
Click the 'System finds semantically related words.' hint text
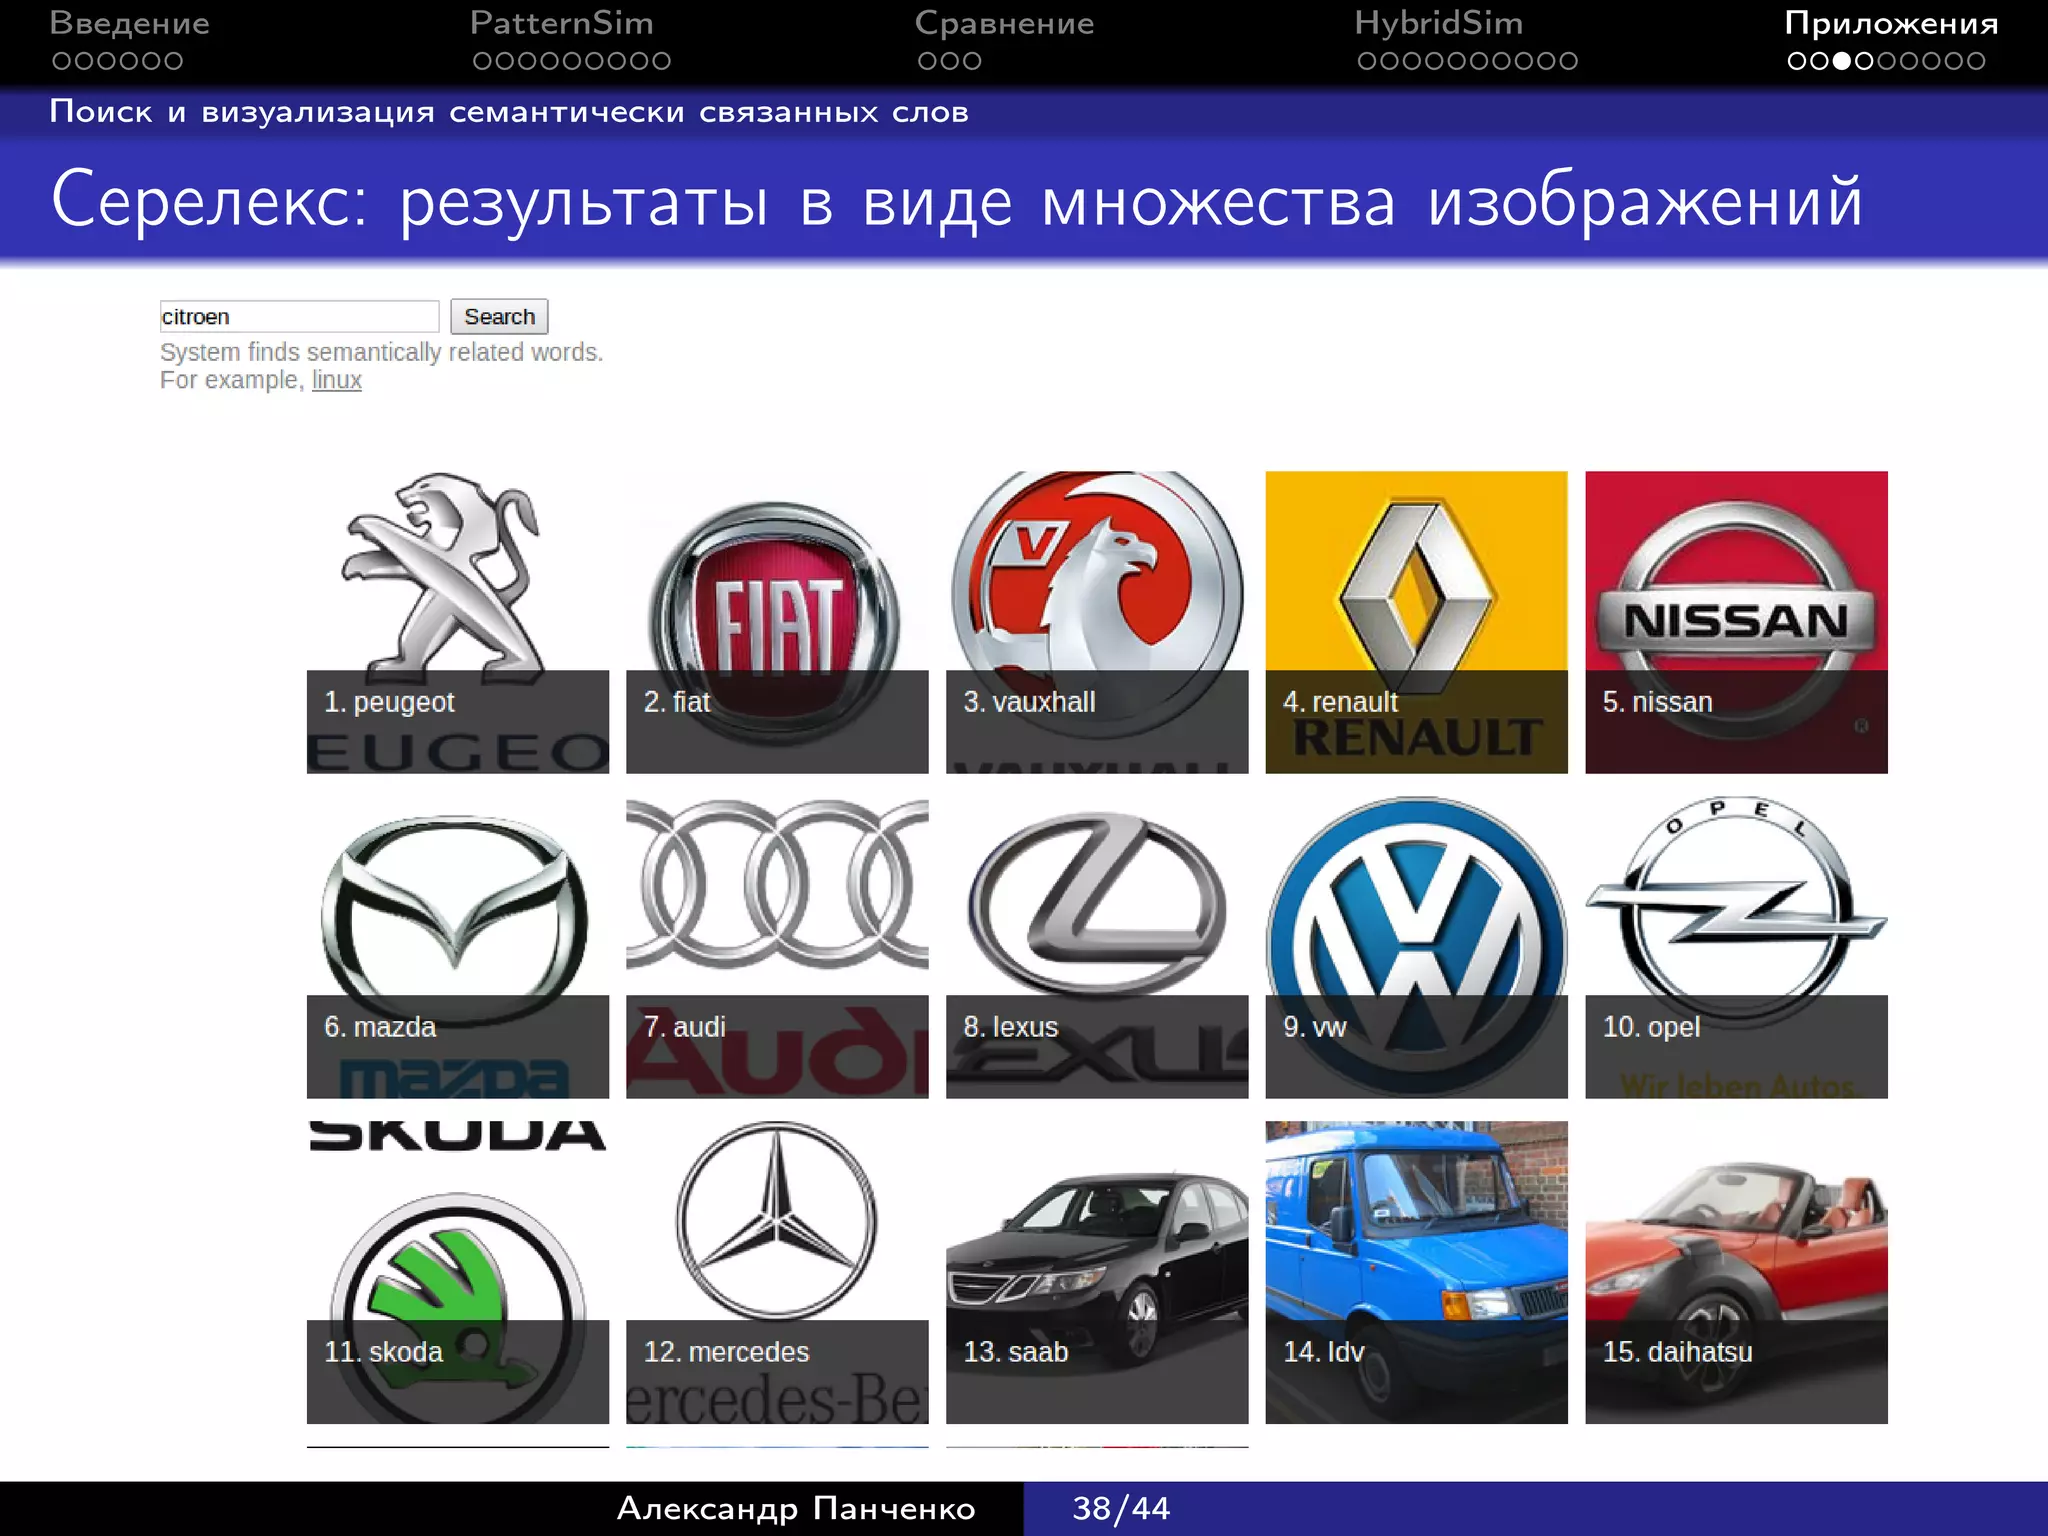click(x=381, y=352)
